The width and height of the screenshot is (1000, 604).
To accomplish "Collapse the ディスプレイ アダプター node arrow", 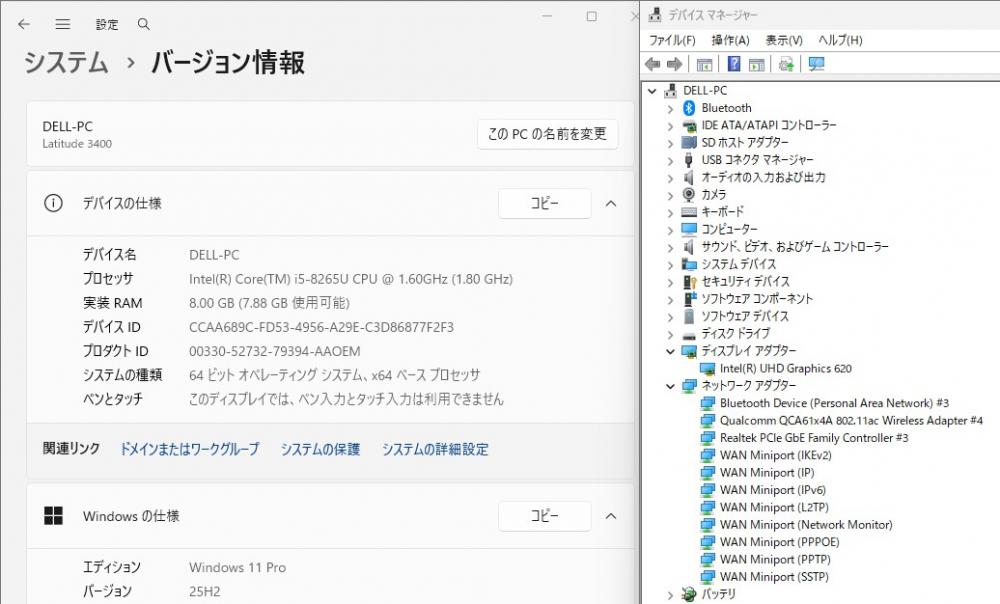I will click(x=670, y=351).
